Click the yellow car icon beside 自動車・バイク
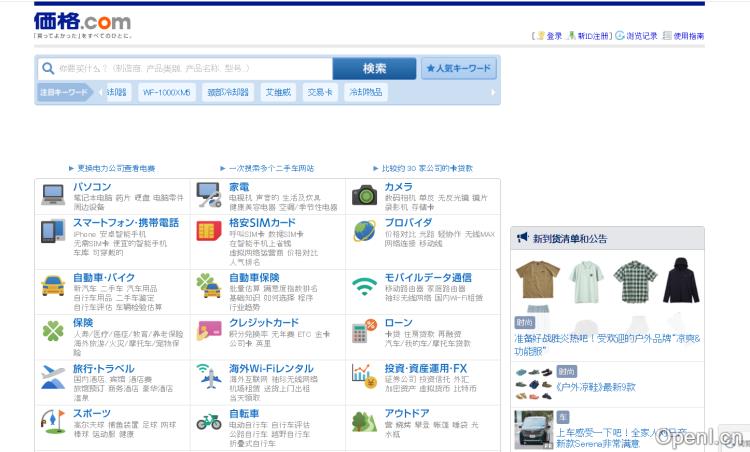 (x=53, y=286)
